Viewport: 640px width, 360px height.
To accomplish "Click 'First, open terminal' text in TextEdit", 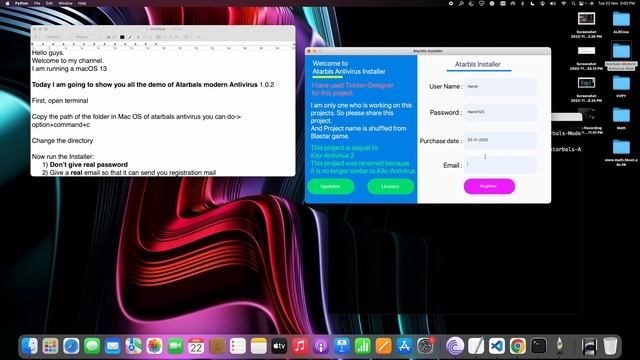I will coord(60,100).
